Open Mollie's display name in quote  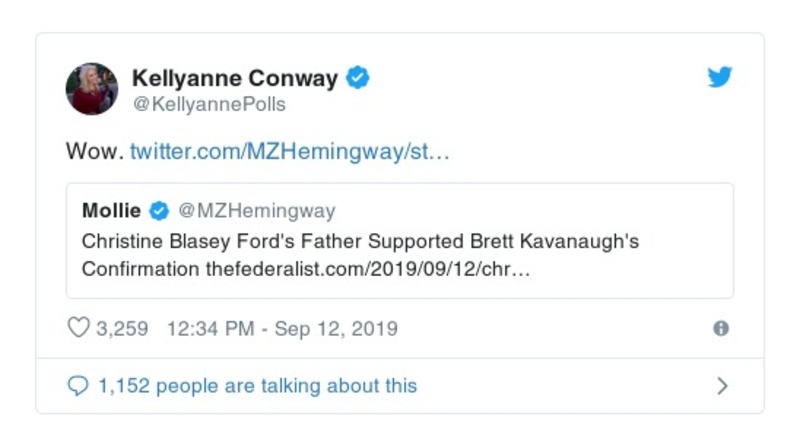[x=111, y=211]
